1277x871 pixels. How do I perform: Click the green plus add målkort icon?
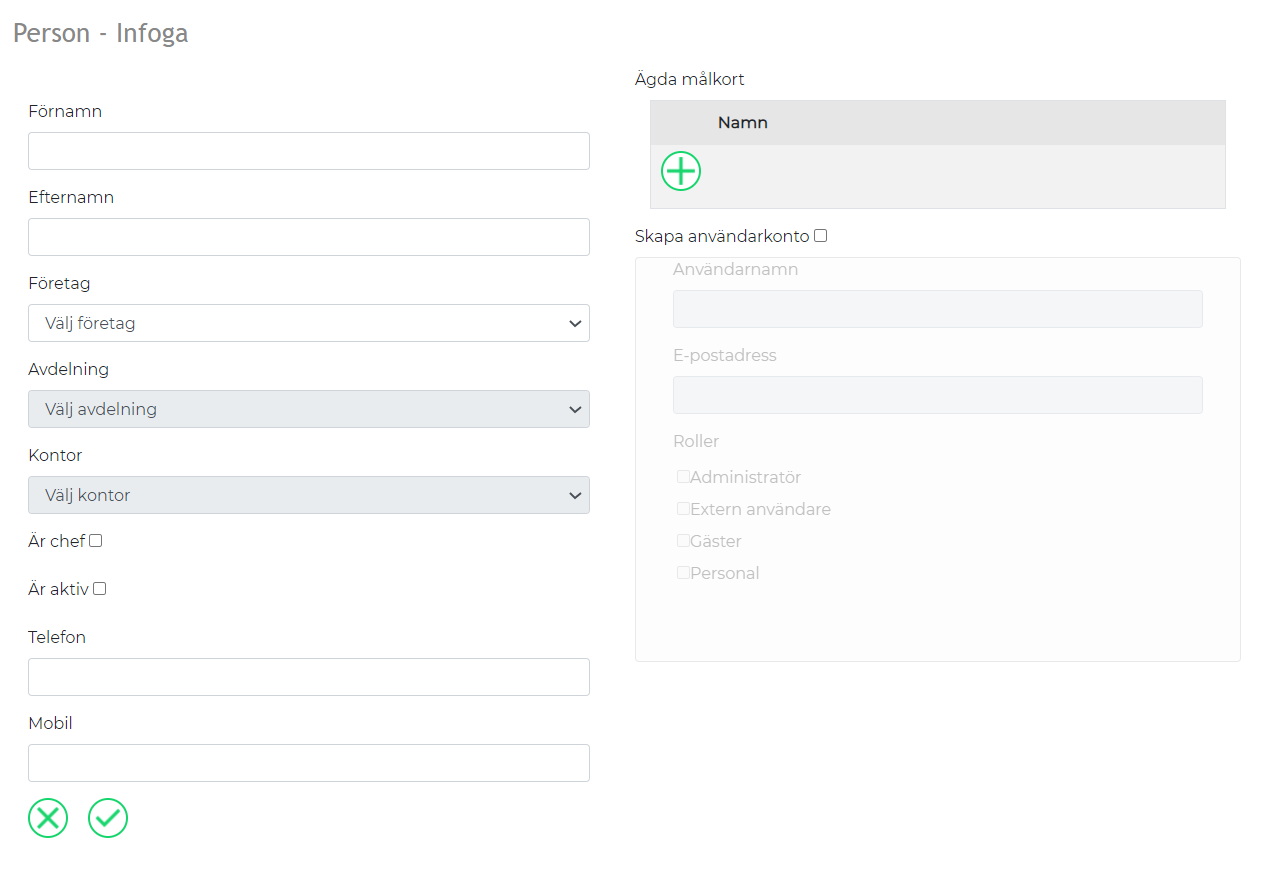pos(681,171)
